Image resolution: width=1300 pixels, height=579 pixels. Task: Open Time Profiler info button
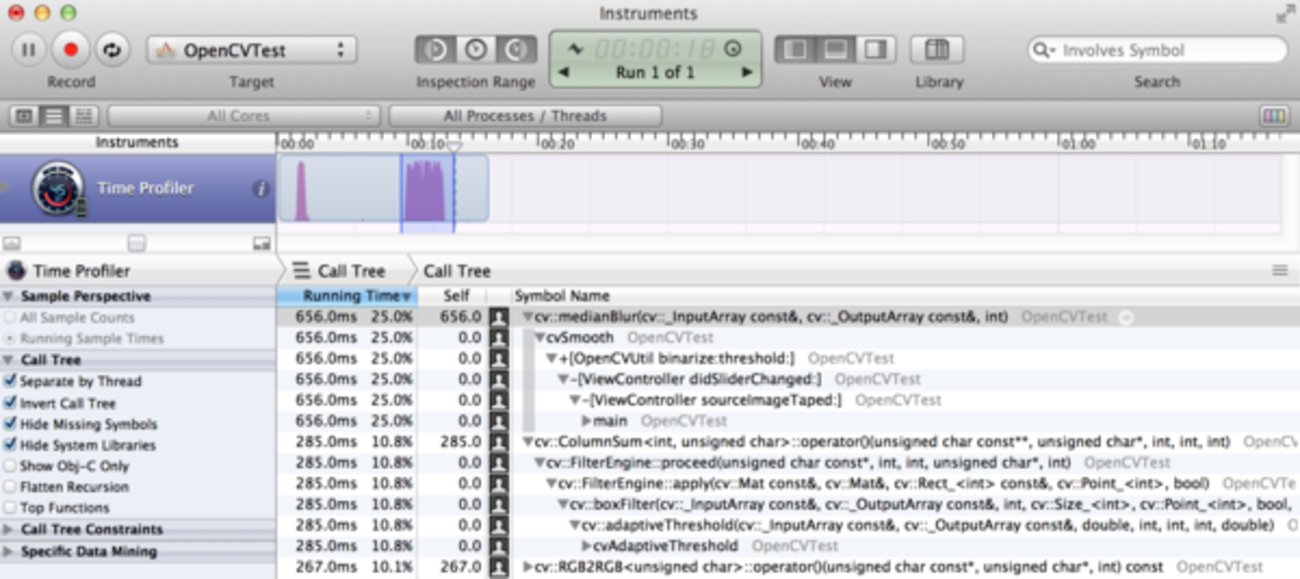tap(260, 188)
